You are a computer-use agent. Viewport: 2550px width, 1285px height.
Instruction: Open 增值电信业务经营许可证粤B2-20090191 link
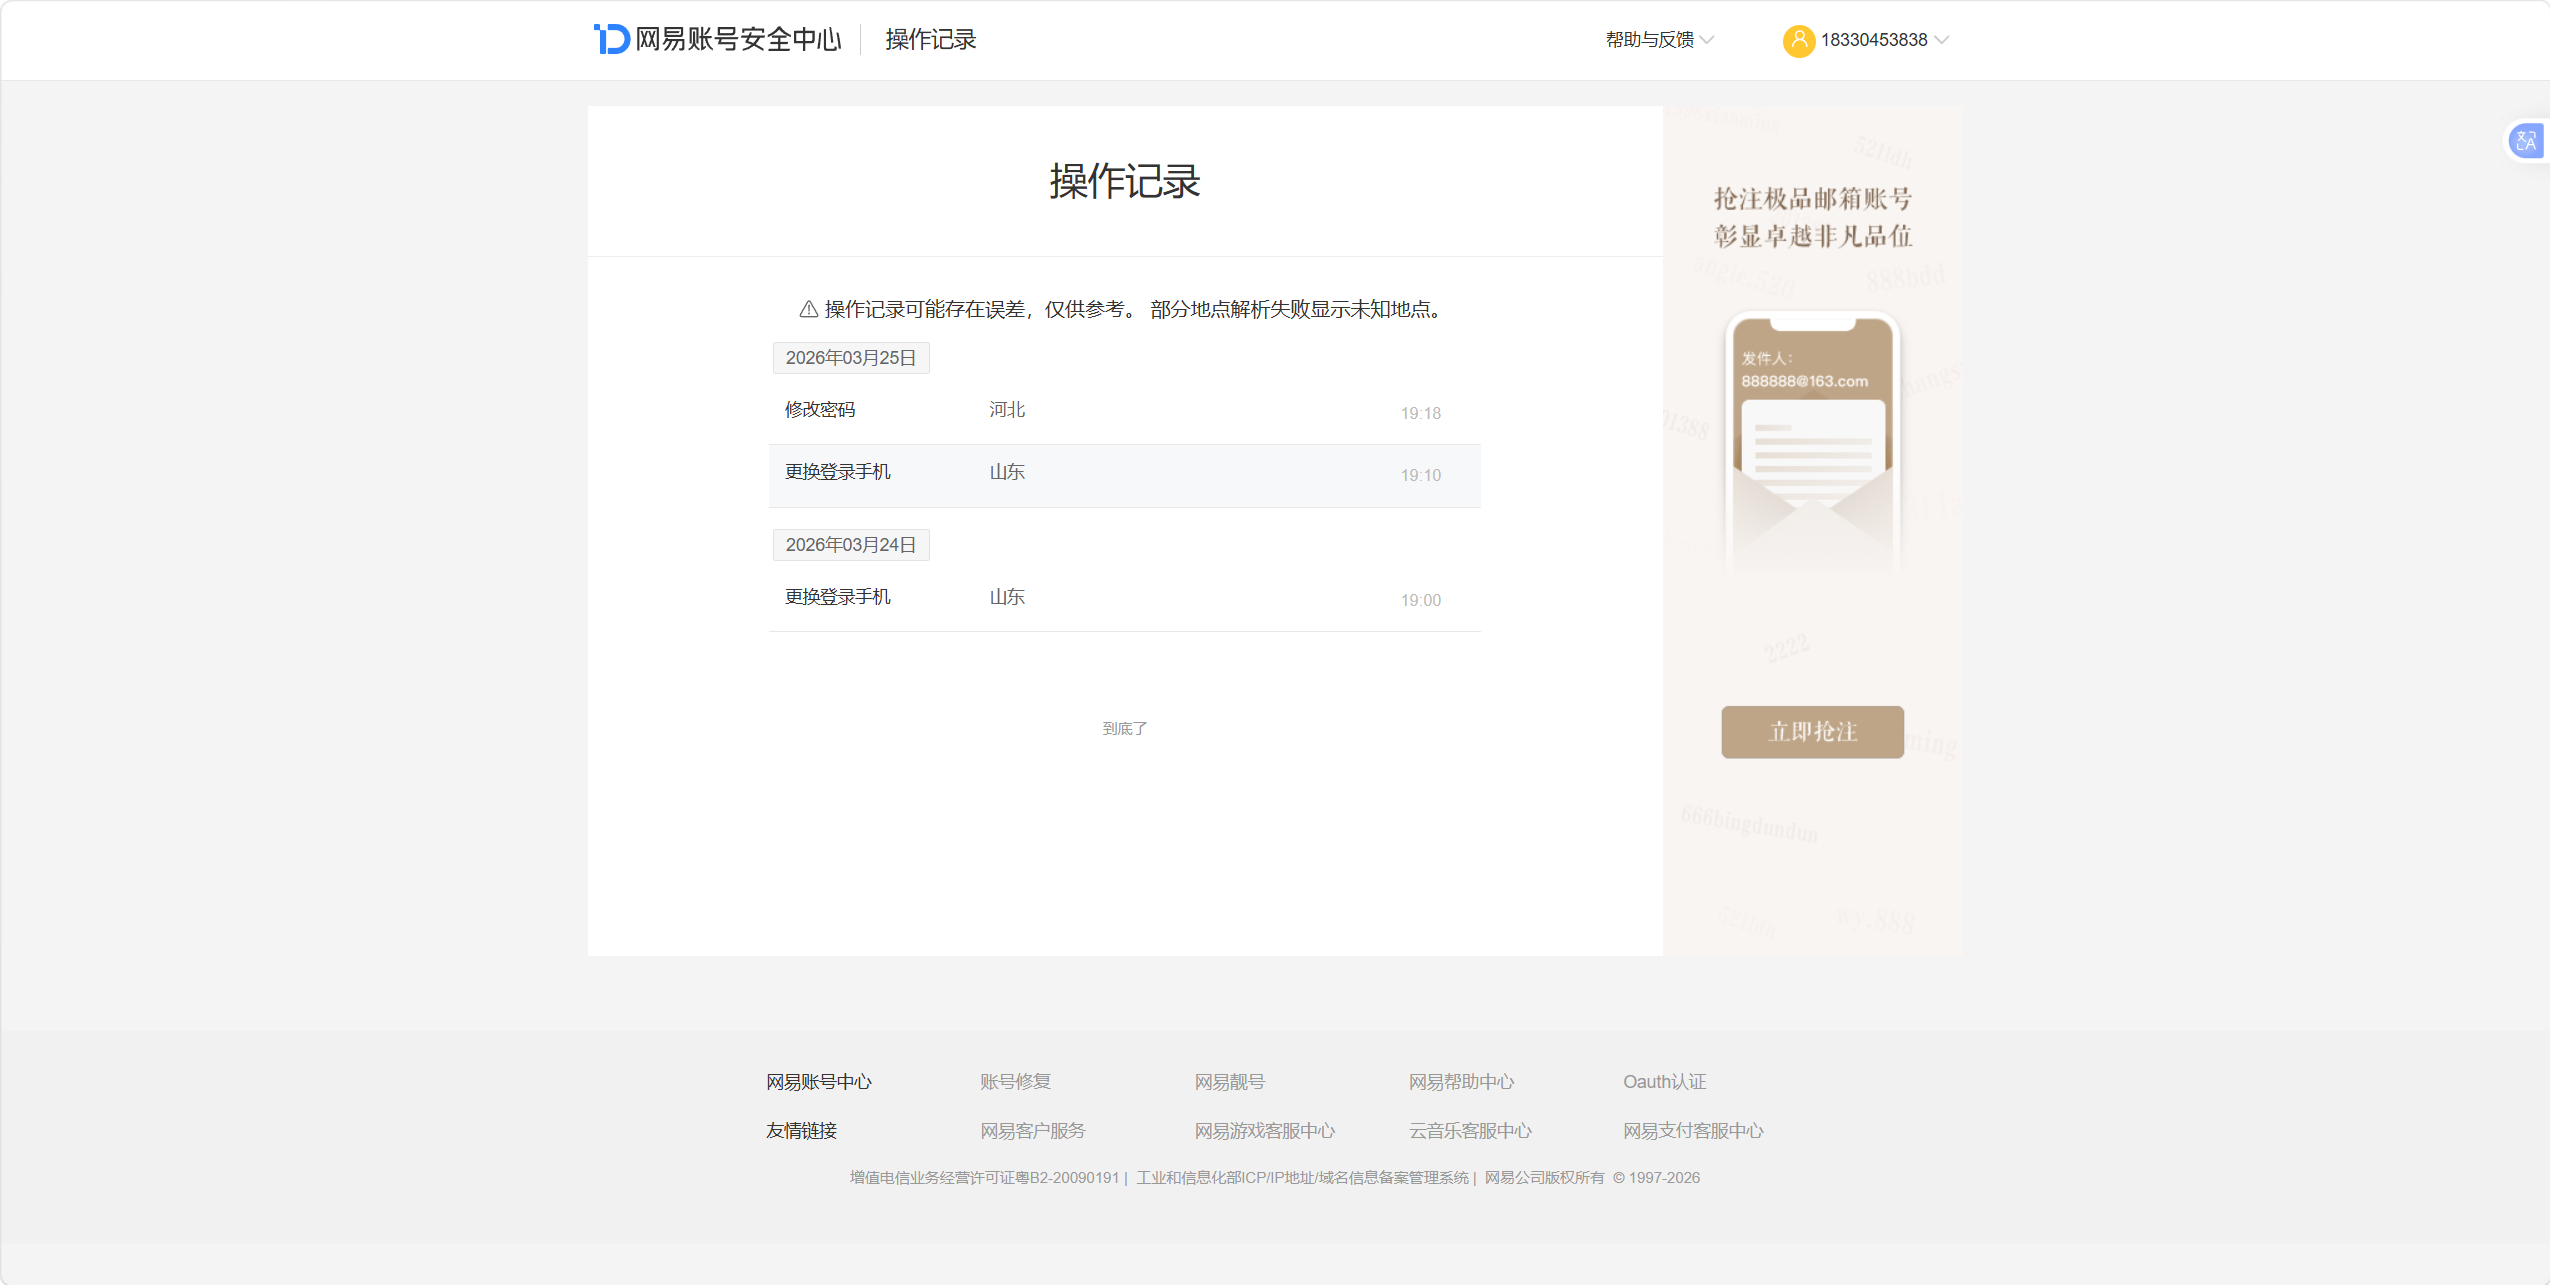click(984, 1178)
